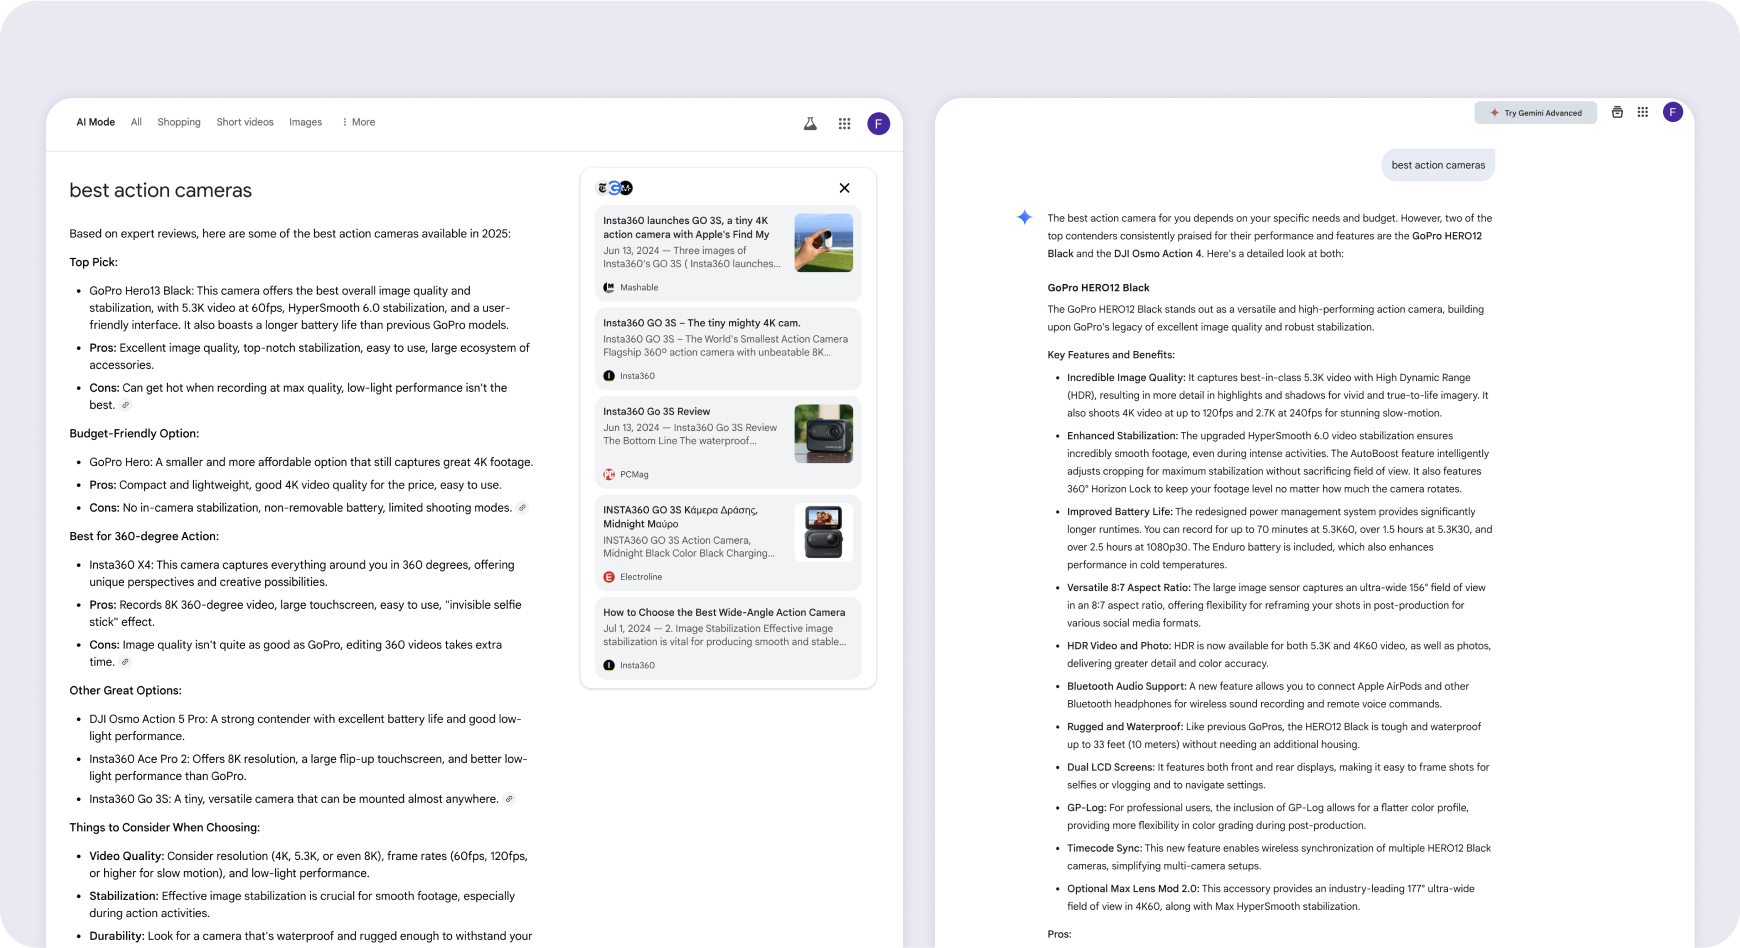The height and width of the screenshot is (948, 1740).
Task: Open the profile avatar F in Gemini panel
Action: point(1673,112)
